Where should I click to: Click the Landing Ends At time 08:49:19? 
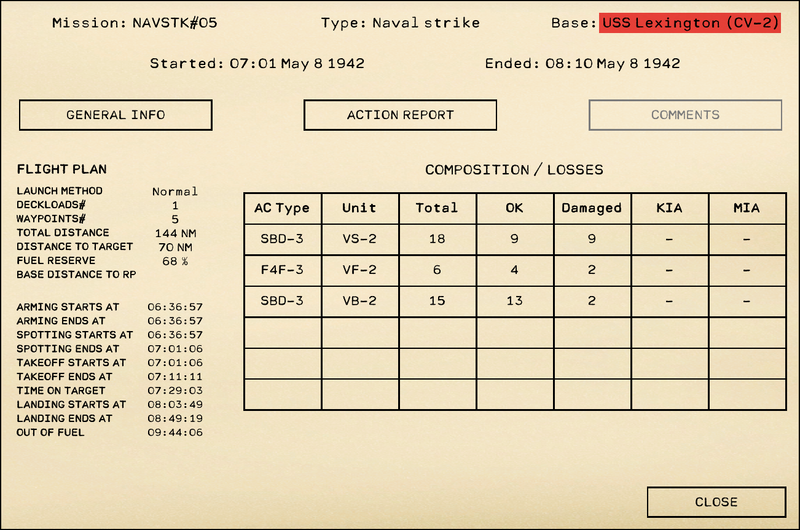[x=175, y=418]
